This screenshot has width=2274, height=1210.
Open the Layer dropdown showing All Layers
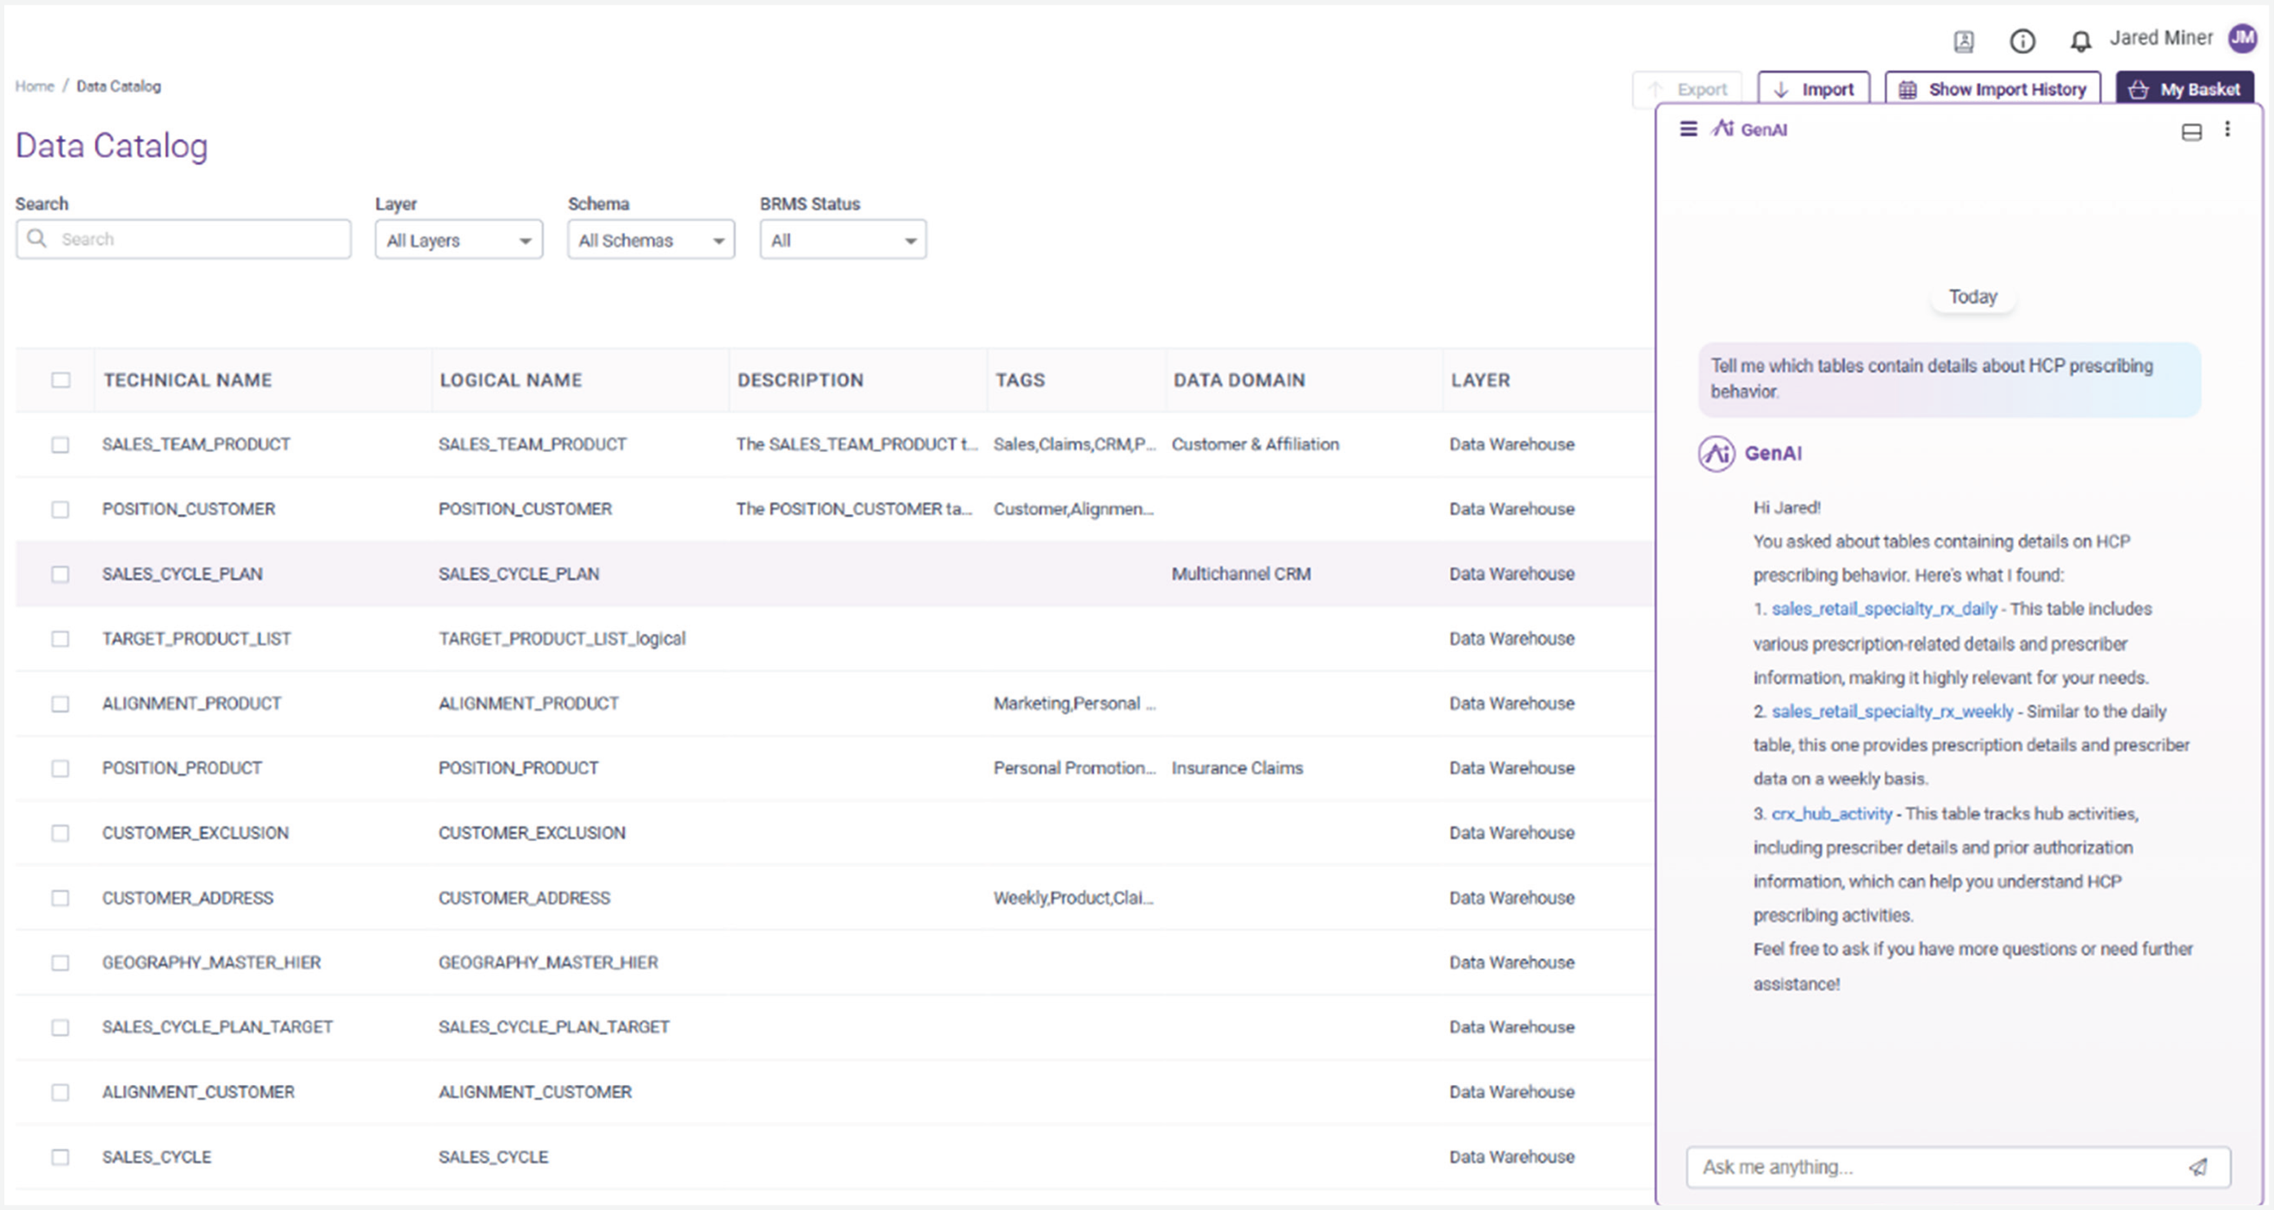pos(458,239)
